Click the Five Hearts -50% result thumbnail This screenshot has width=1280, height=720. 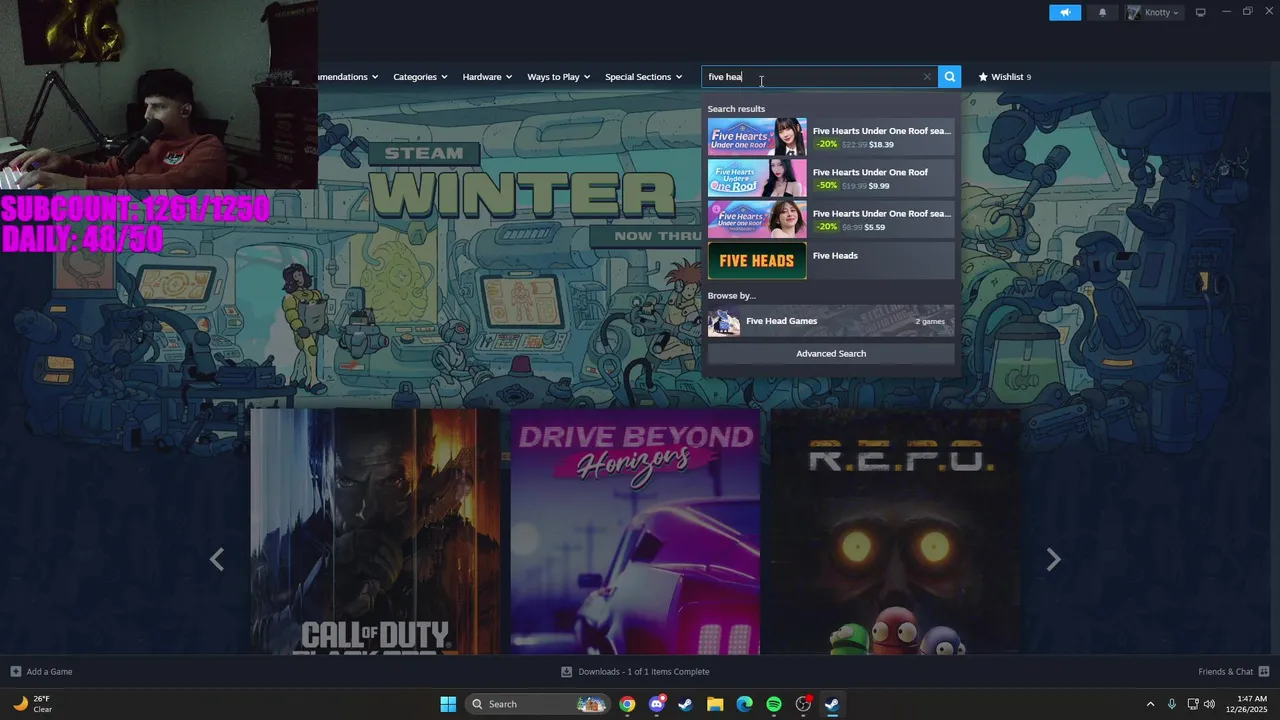click(757, 178)
